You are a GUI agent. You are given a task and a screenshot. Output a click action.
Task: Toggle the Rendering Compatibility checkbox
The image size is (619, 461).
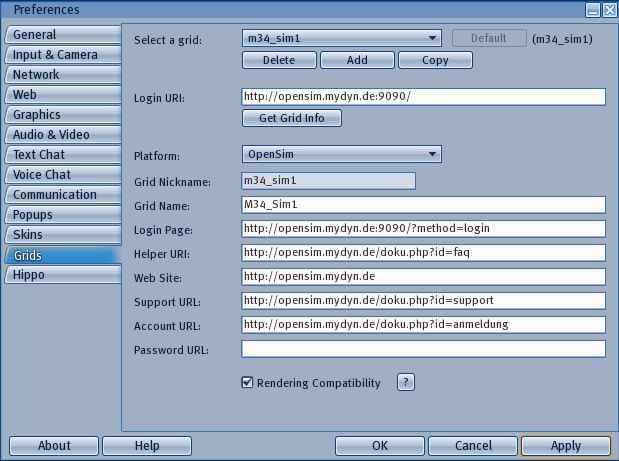coord(247,382)
